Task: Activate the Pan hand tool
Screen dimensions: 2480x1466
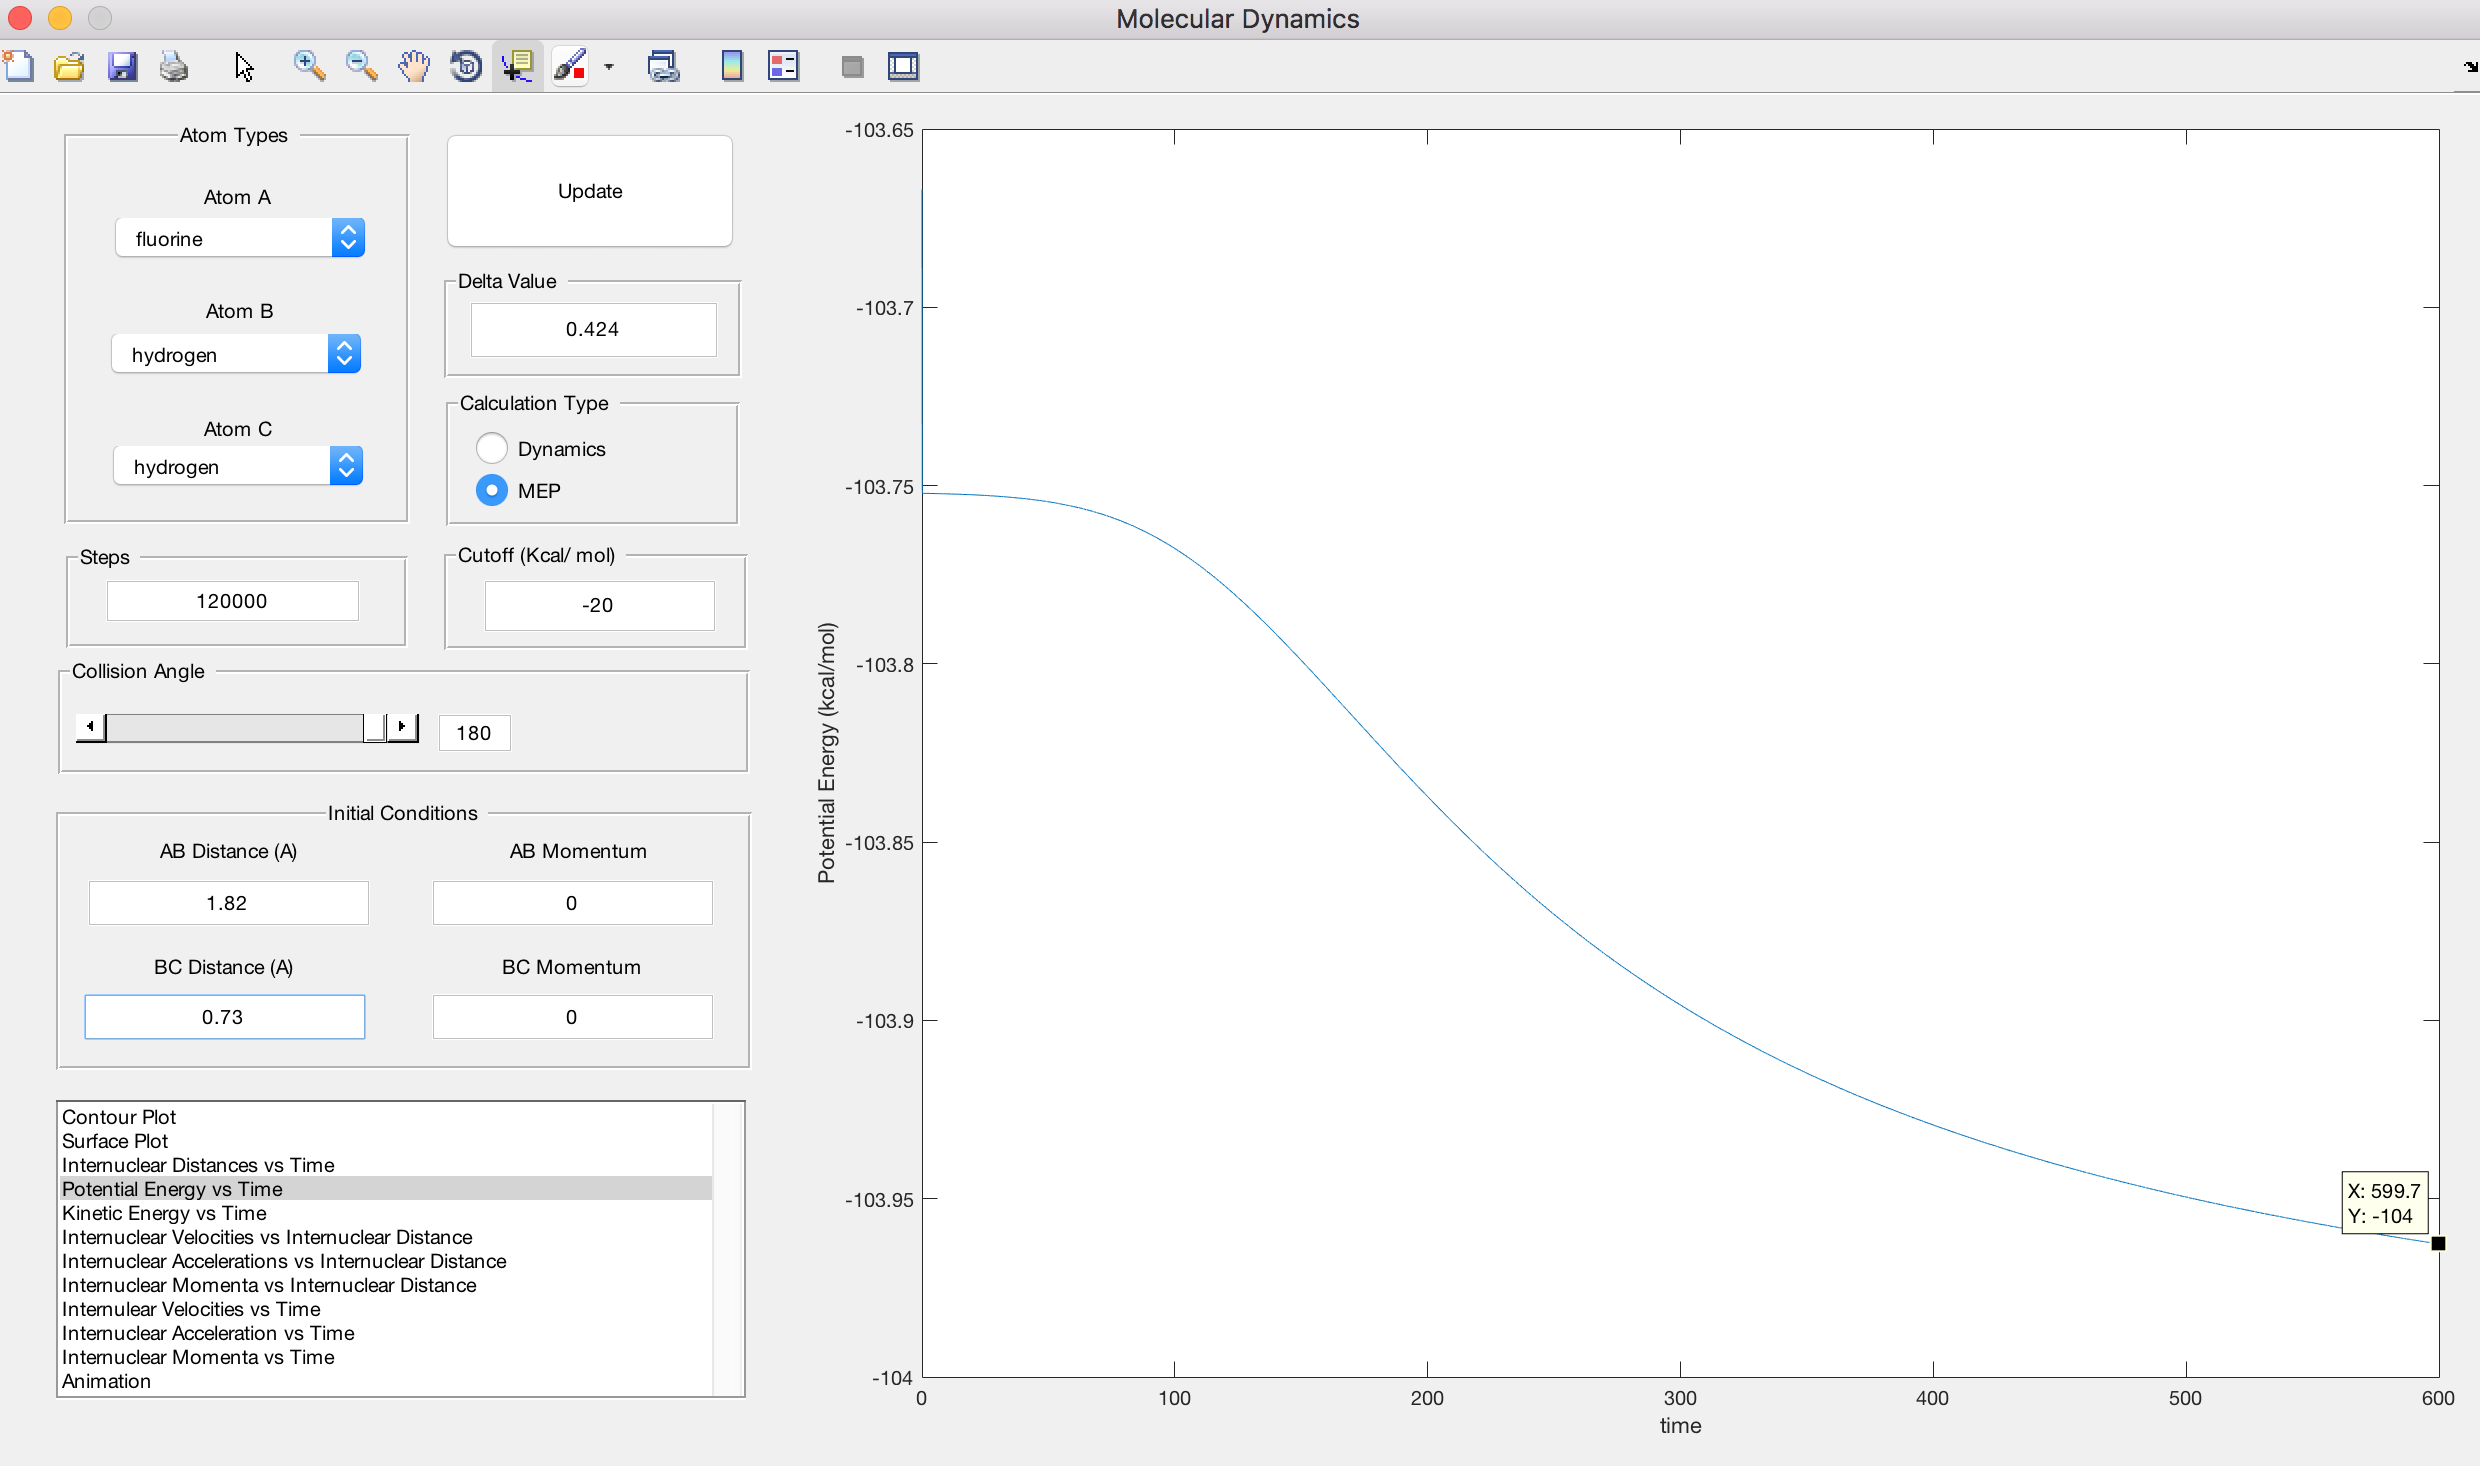Action: click(413, 67)
